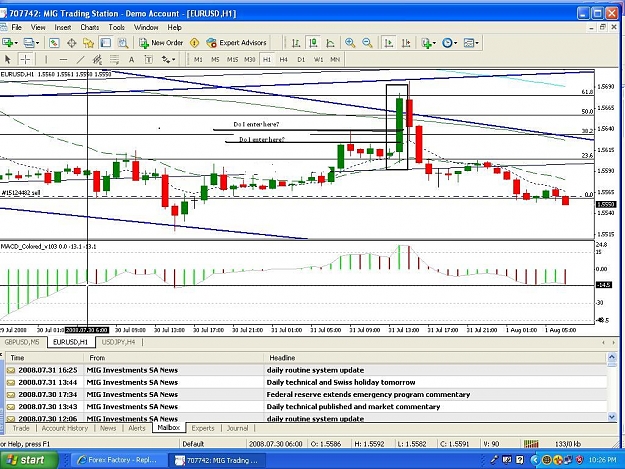Toggle the Market Watch window icon
The image size is (625, 469).
pyautogui.click(x=54, y=43)
